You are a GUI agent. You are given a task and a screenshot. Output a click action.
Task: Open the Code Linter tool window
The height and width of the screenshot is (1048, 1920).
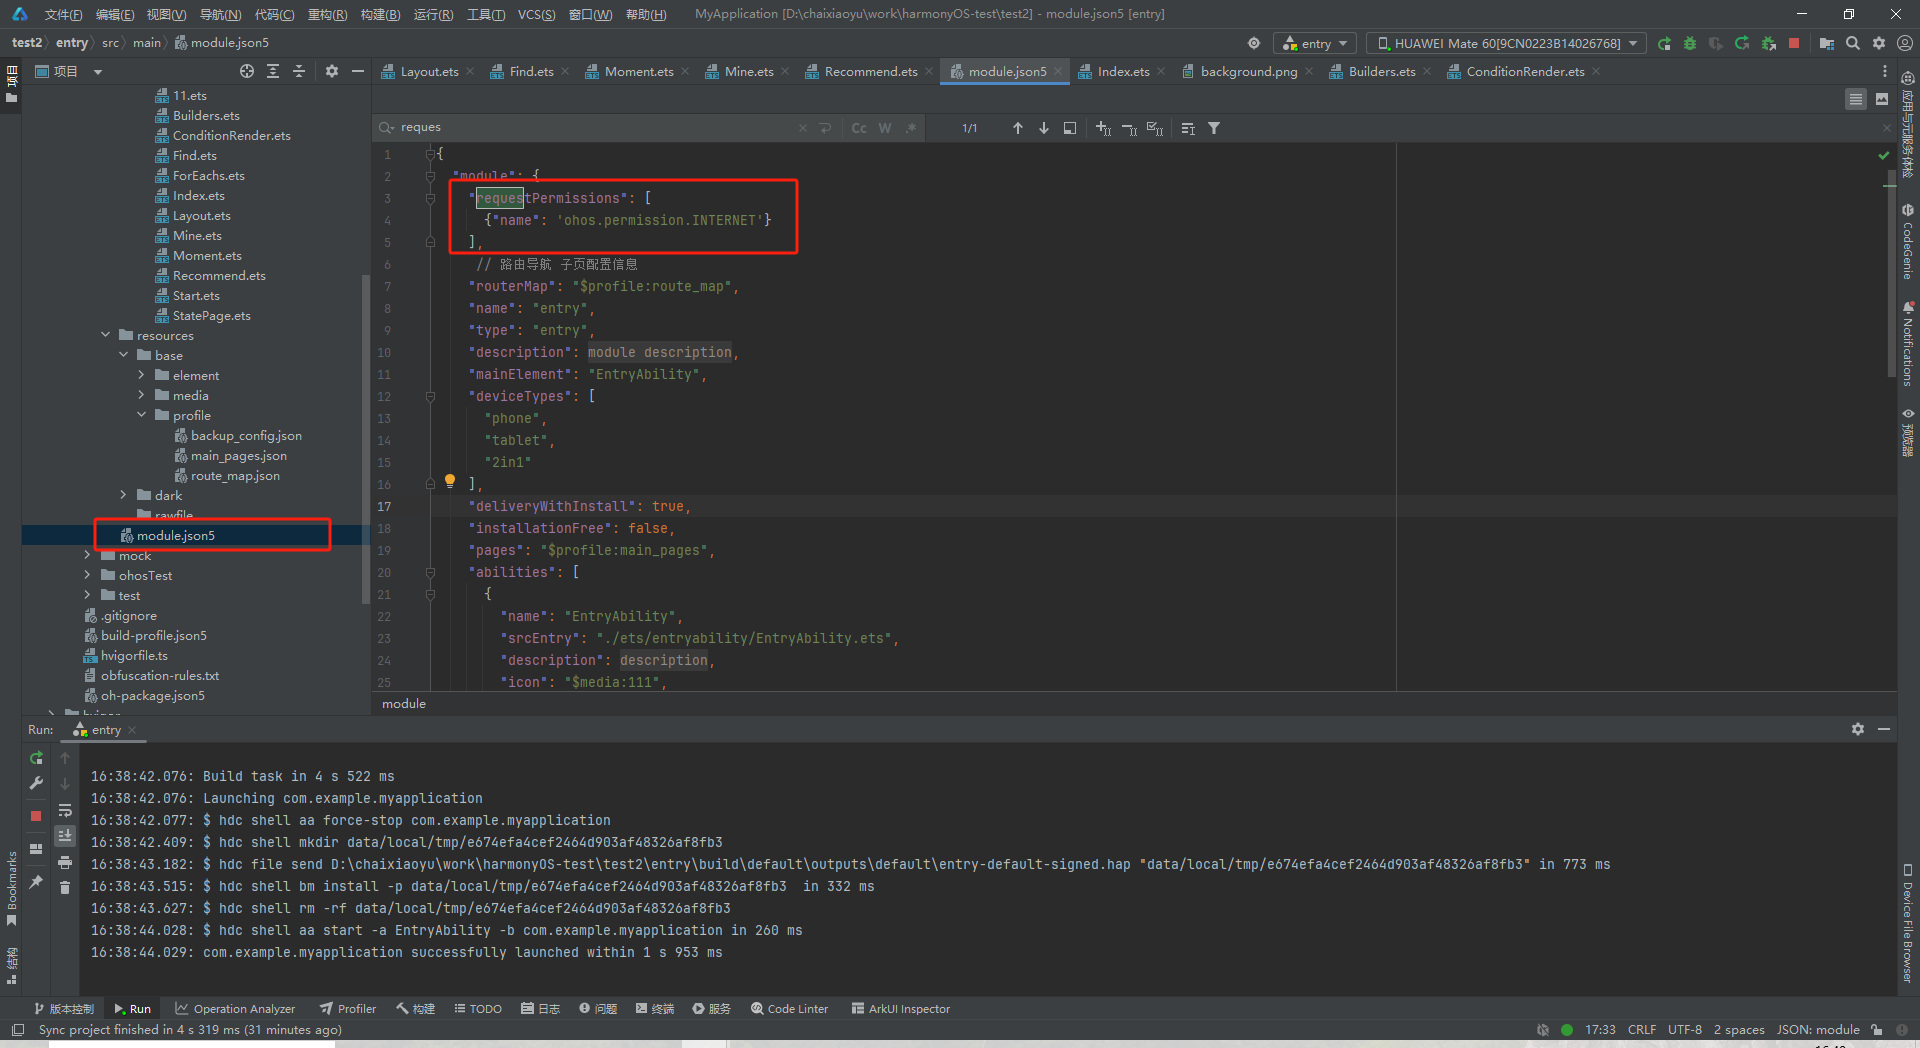[x=790, y=1009]
